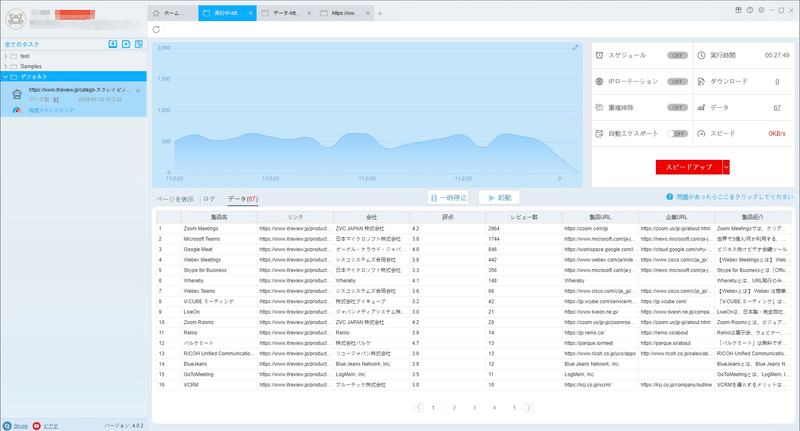Click the 製品名 column header

click(x=219, y=217)
